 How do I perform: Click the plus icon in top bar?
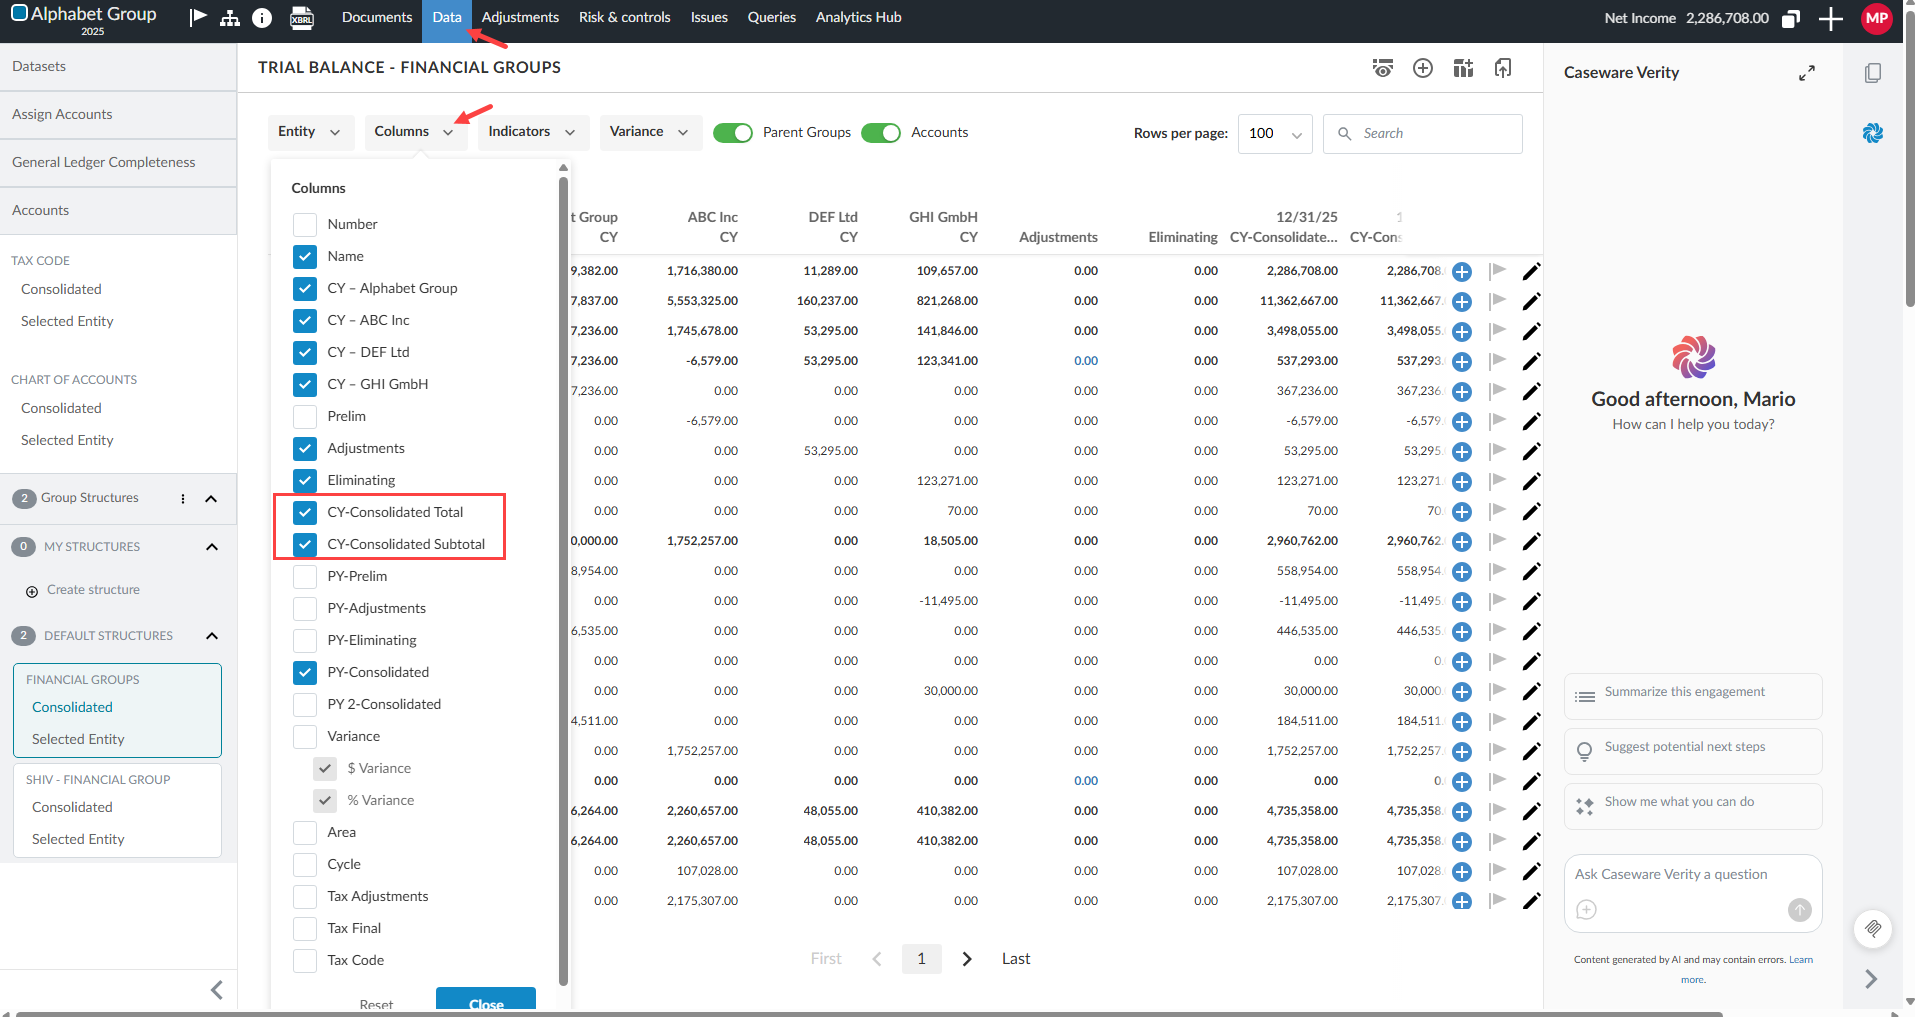(1830, 18)
